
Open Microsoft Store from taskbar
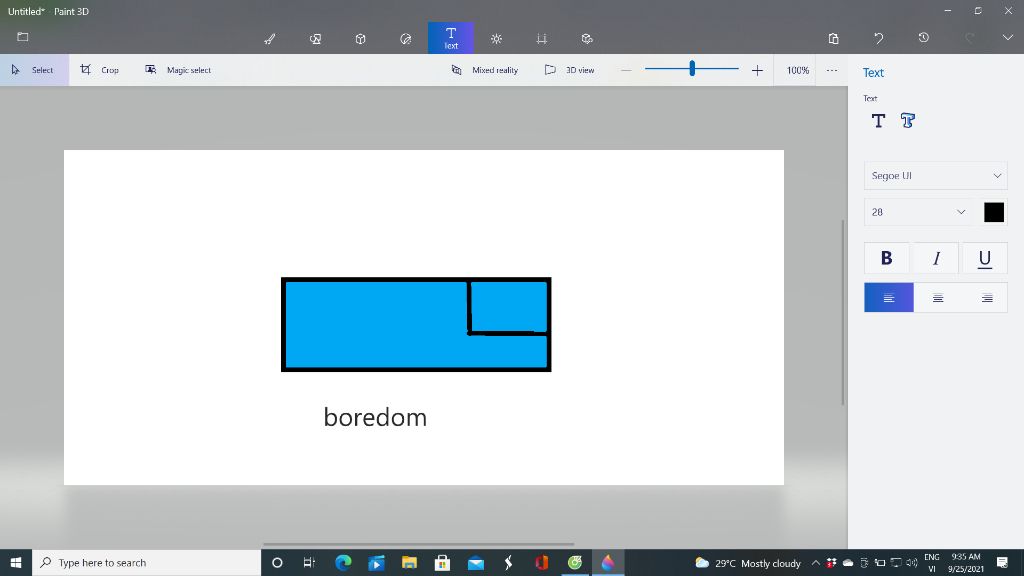coord(442,562)
